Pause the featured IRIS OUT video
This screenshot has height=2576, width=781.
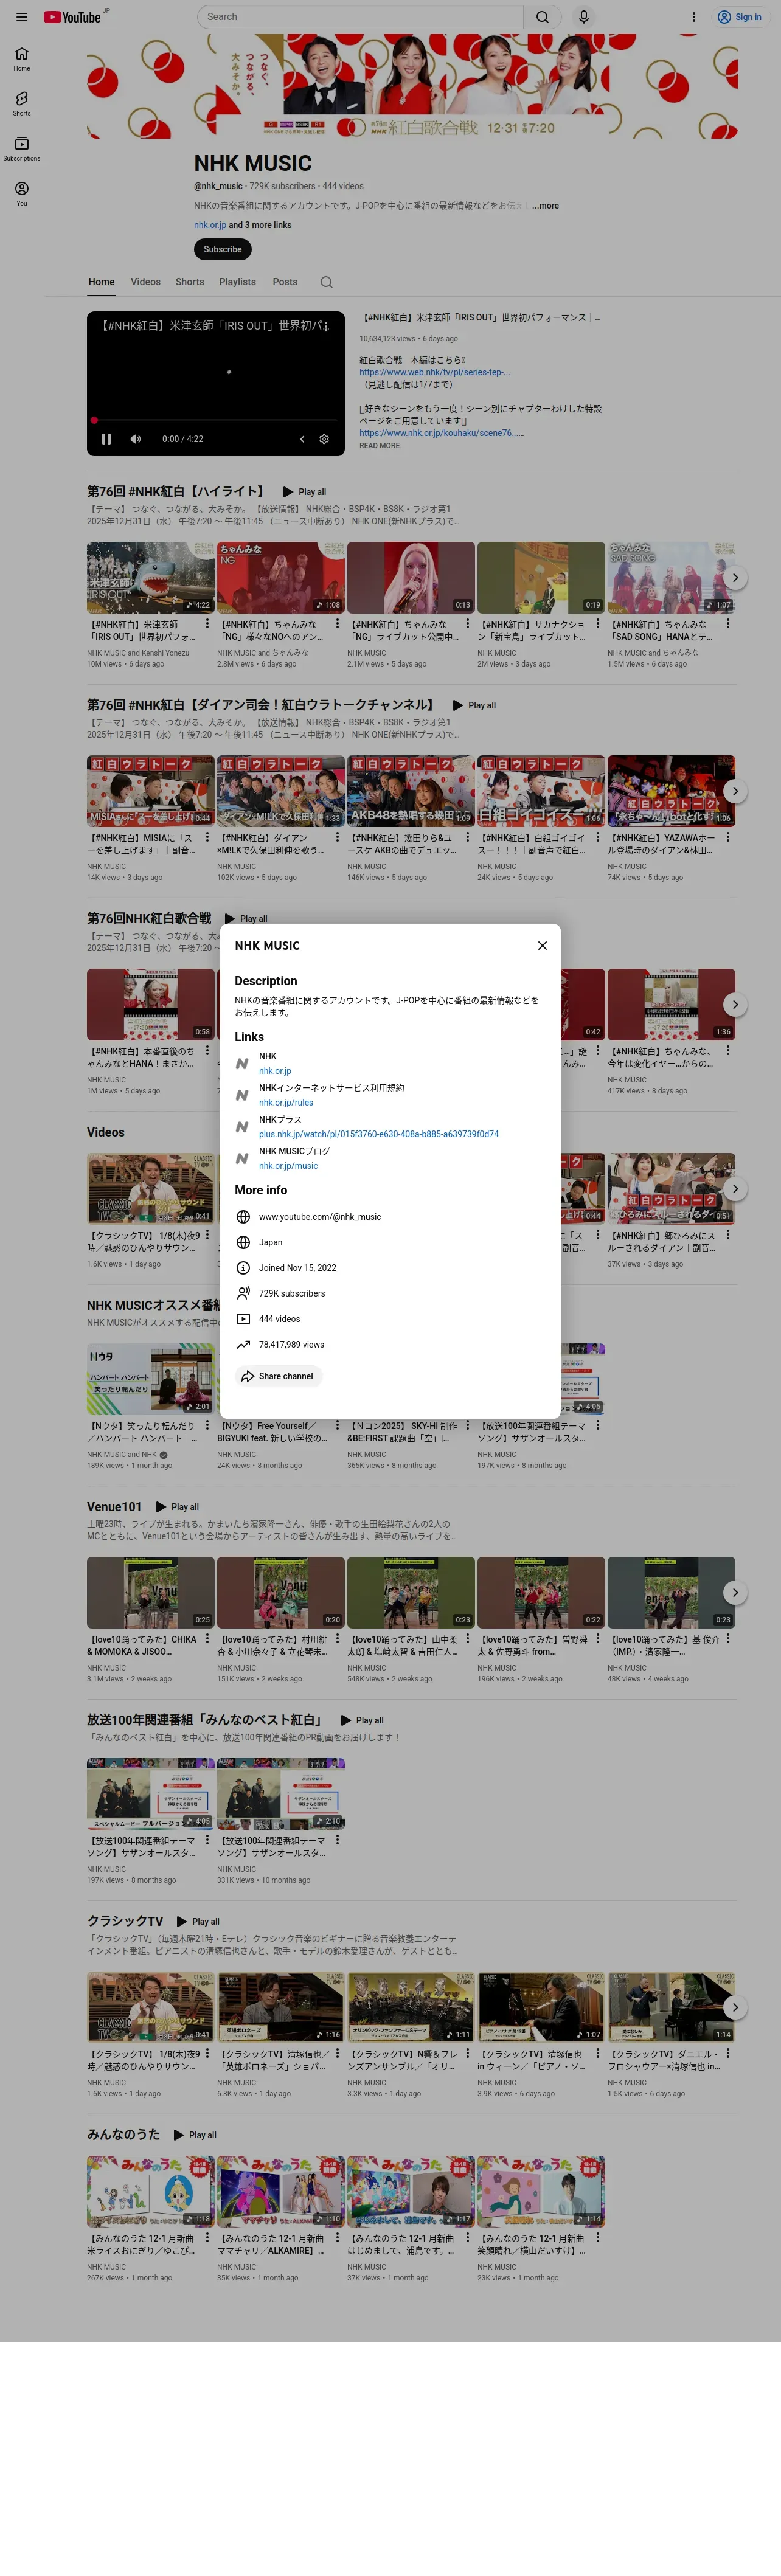[x=106, y=439]
